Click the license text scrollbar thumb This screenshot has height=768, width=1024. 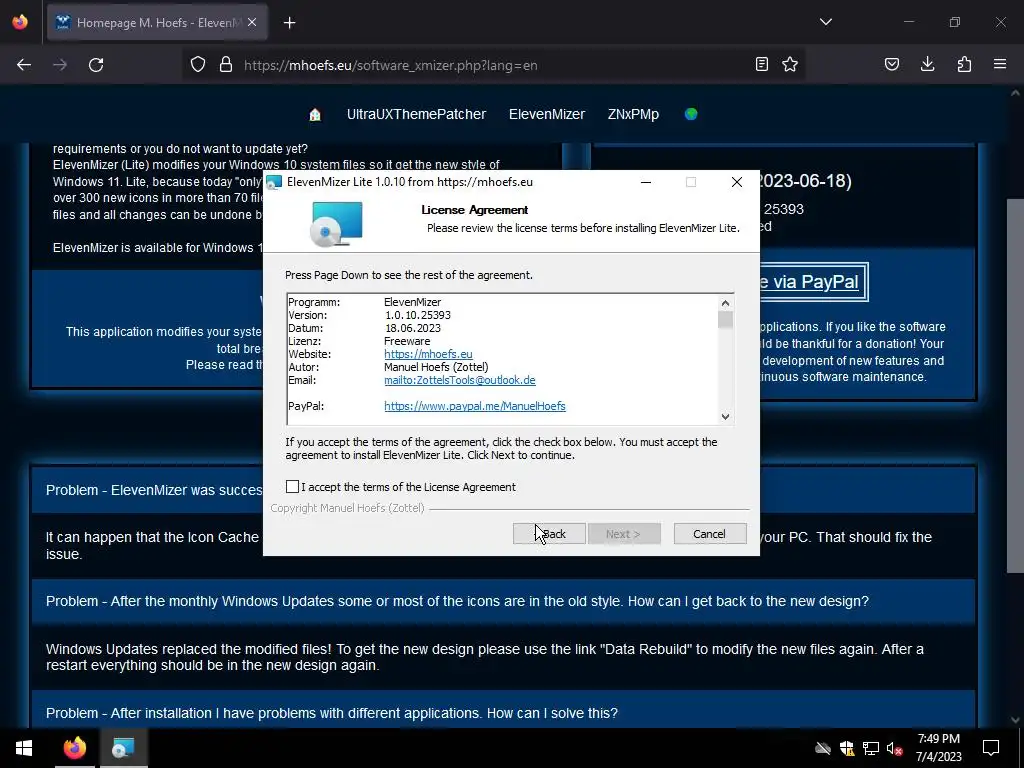[725, 319]
